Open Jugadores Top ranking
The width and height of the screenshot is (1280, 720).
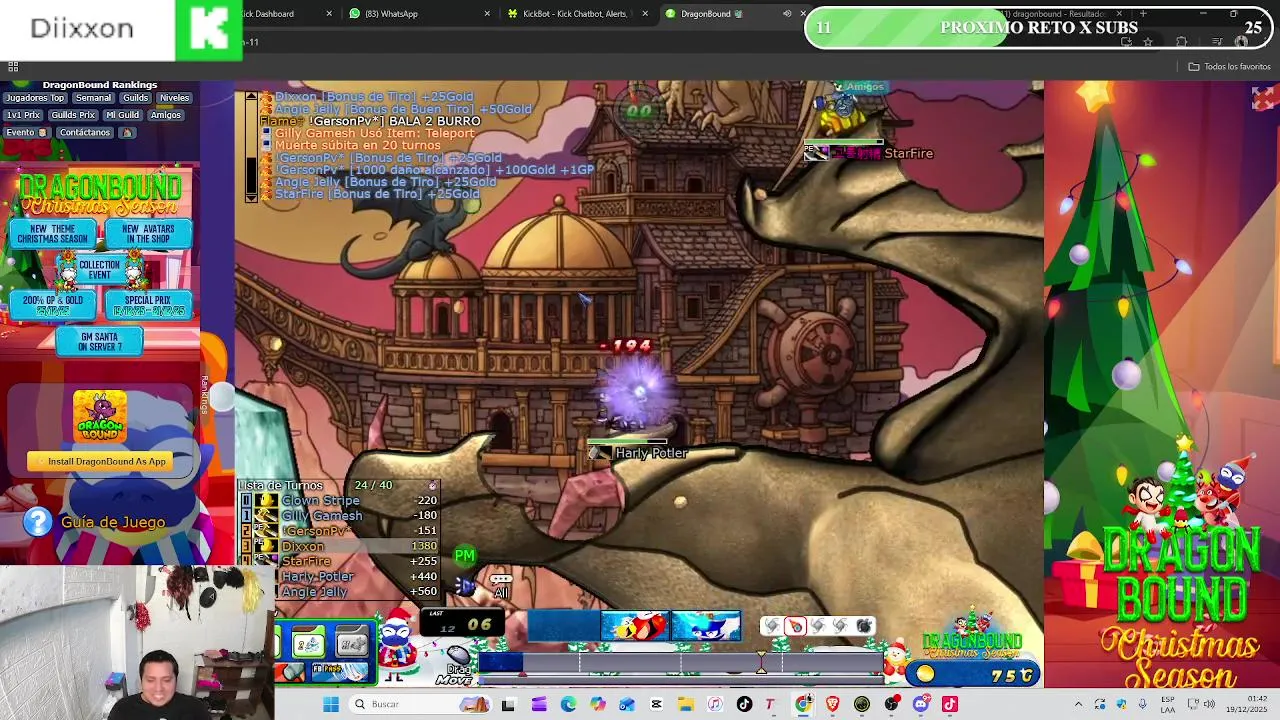[35, 98]
